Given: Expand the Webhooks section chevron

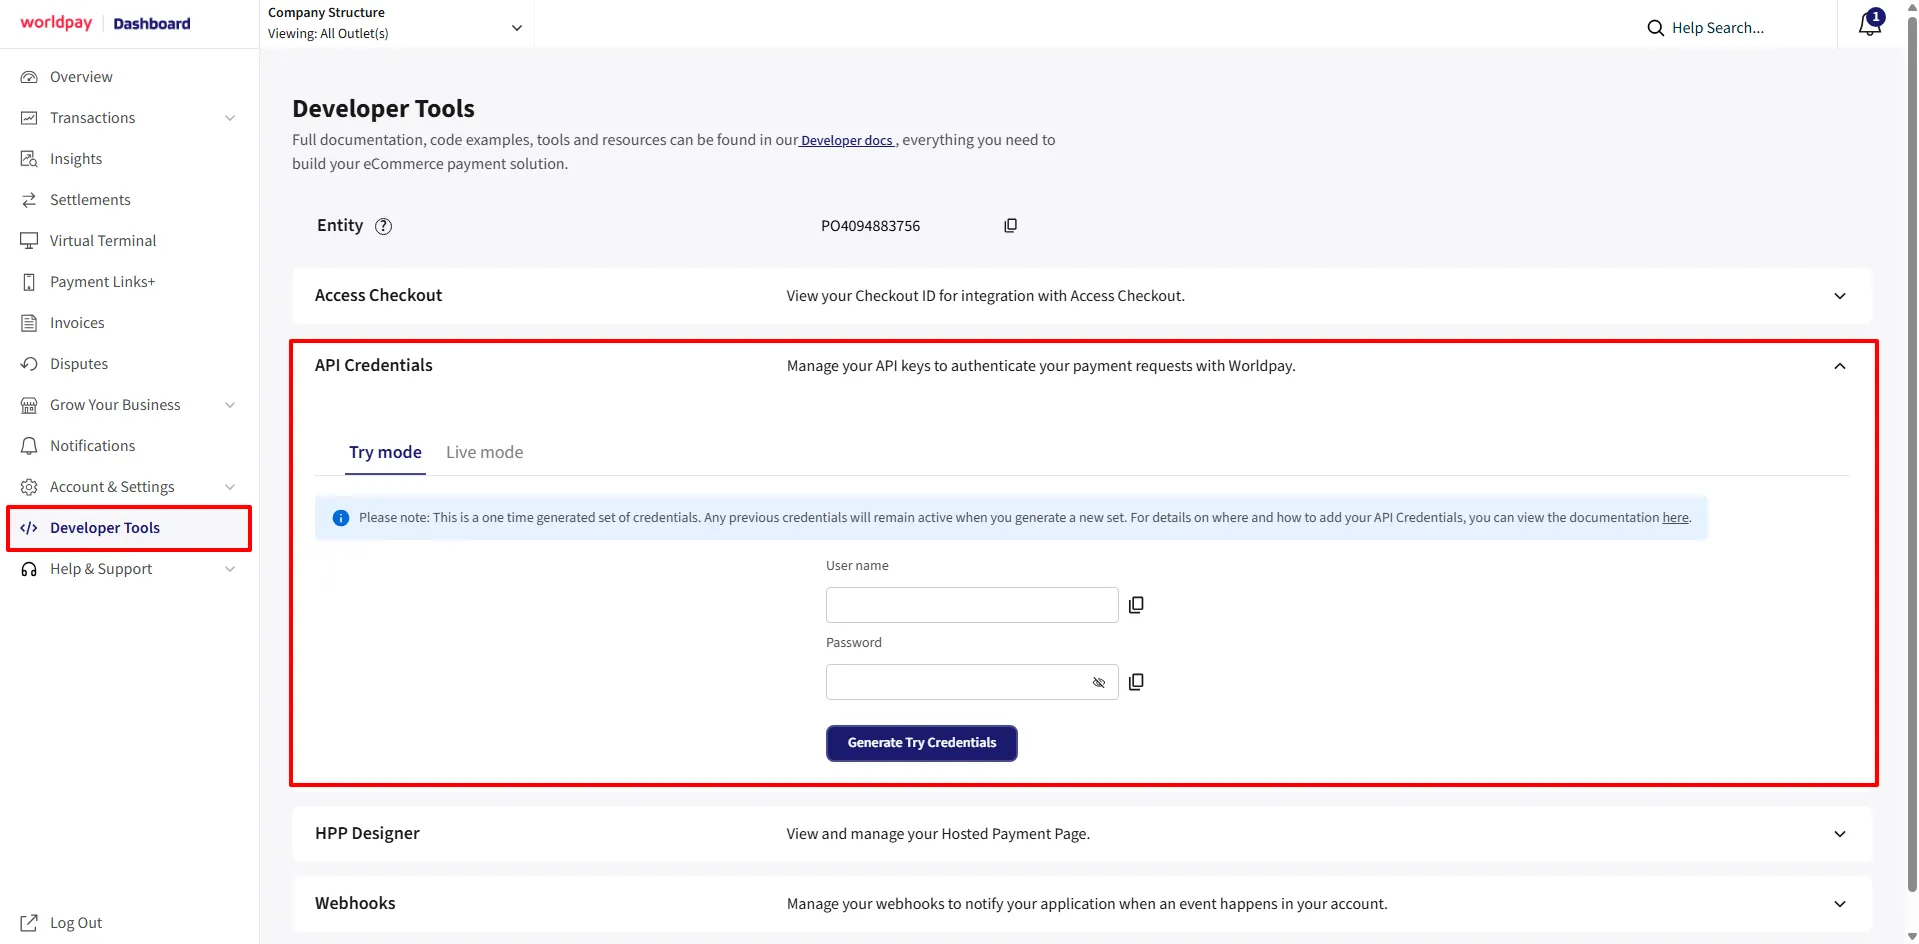Looking at the screenshot, I should (x=1840, y=904).
